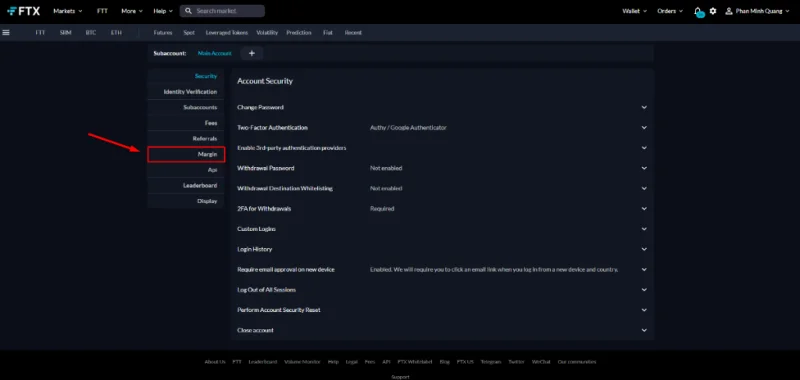Select the Main Account subaccount
Image resolution: width=800 pixels, height=380 pixels.
[x=214, y=53]
